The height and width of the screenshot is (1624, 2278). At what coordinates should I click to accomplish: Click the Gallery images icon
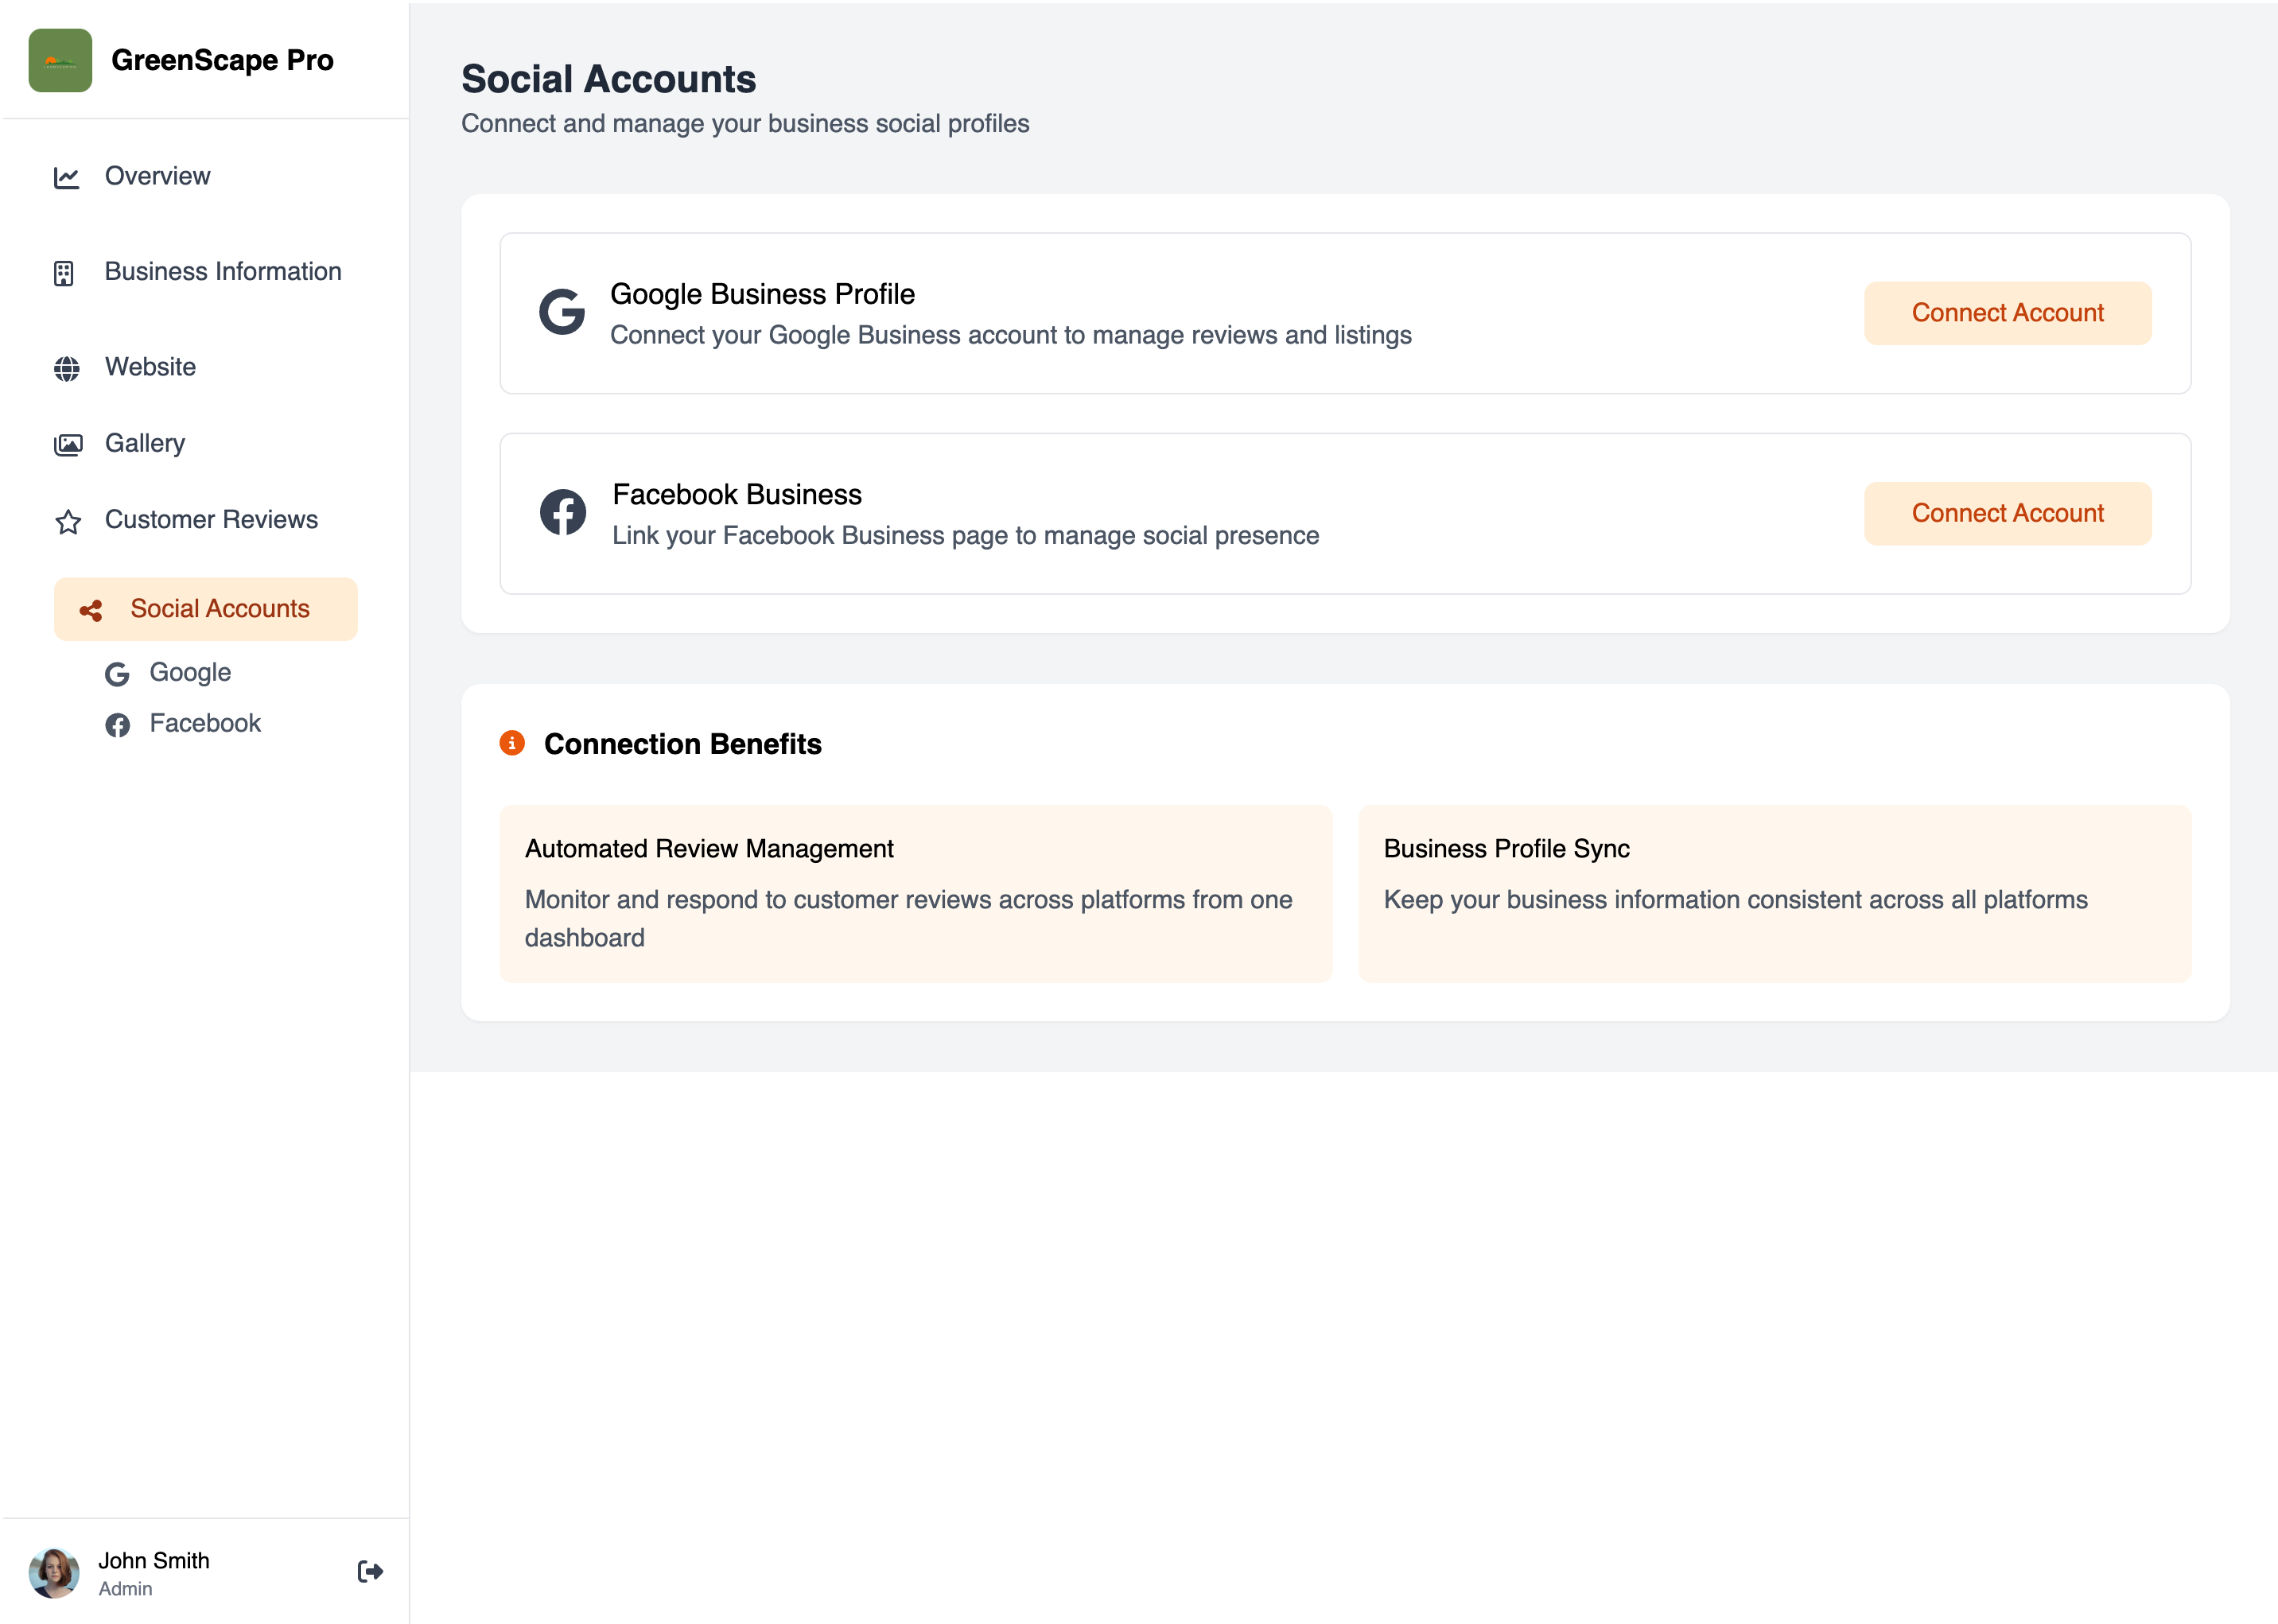point(67,444)
